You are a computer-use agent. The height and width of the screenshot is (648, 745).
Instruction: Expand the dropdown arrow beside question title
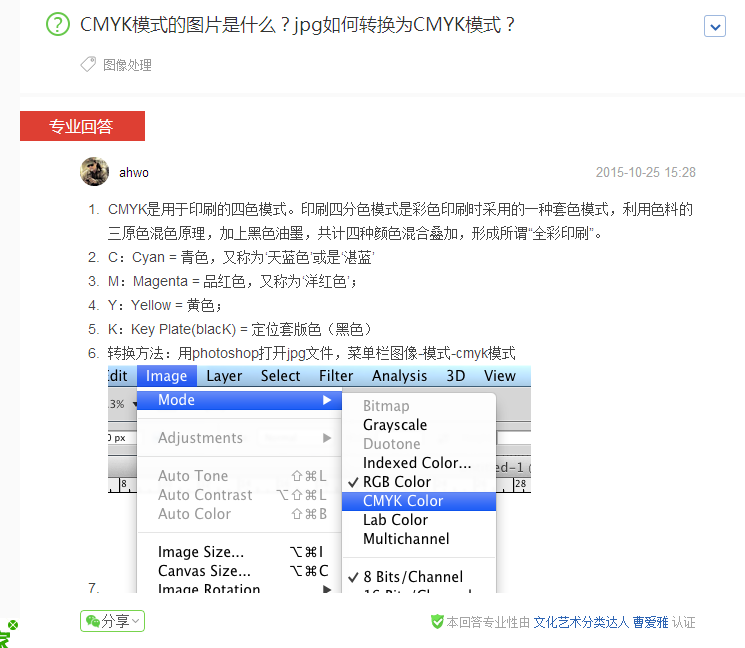(715, 26)
